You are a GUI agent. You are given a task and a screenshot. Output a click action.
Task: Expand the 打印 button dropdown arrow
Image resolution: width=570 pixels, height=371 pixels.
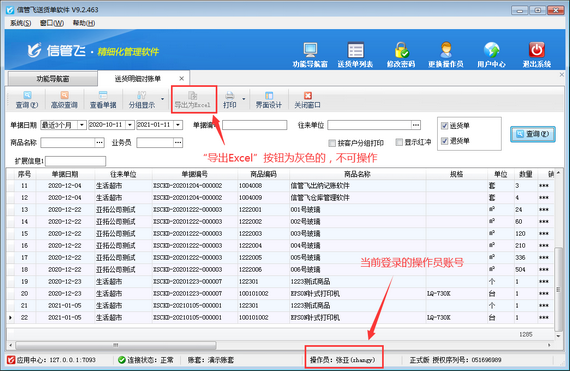[x=244, y=99]
